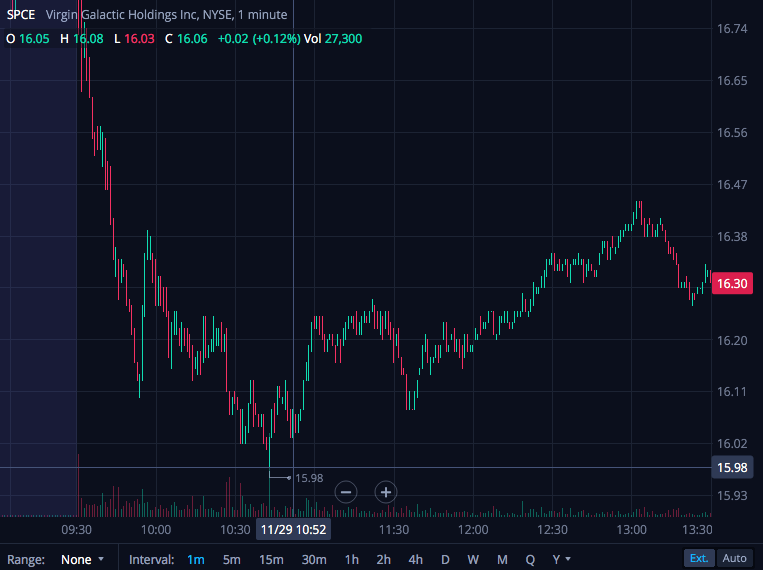Open the Range None dropdown
The image size is (763, 570).
coord(82,559)
